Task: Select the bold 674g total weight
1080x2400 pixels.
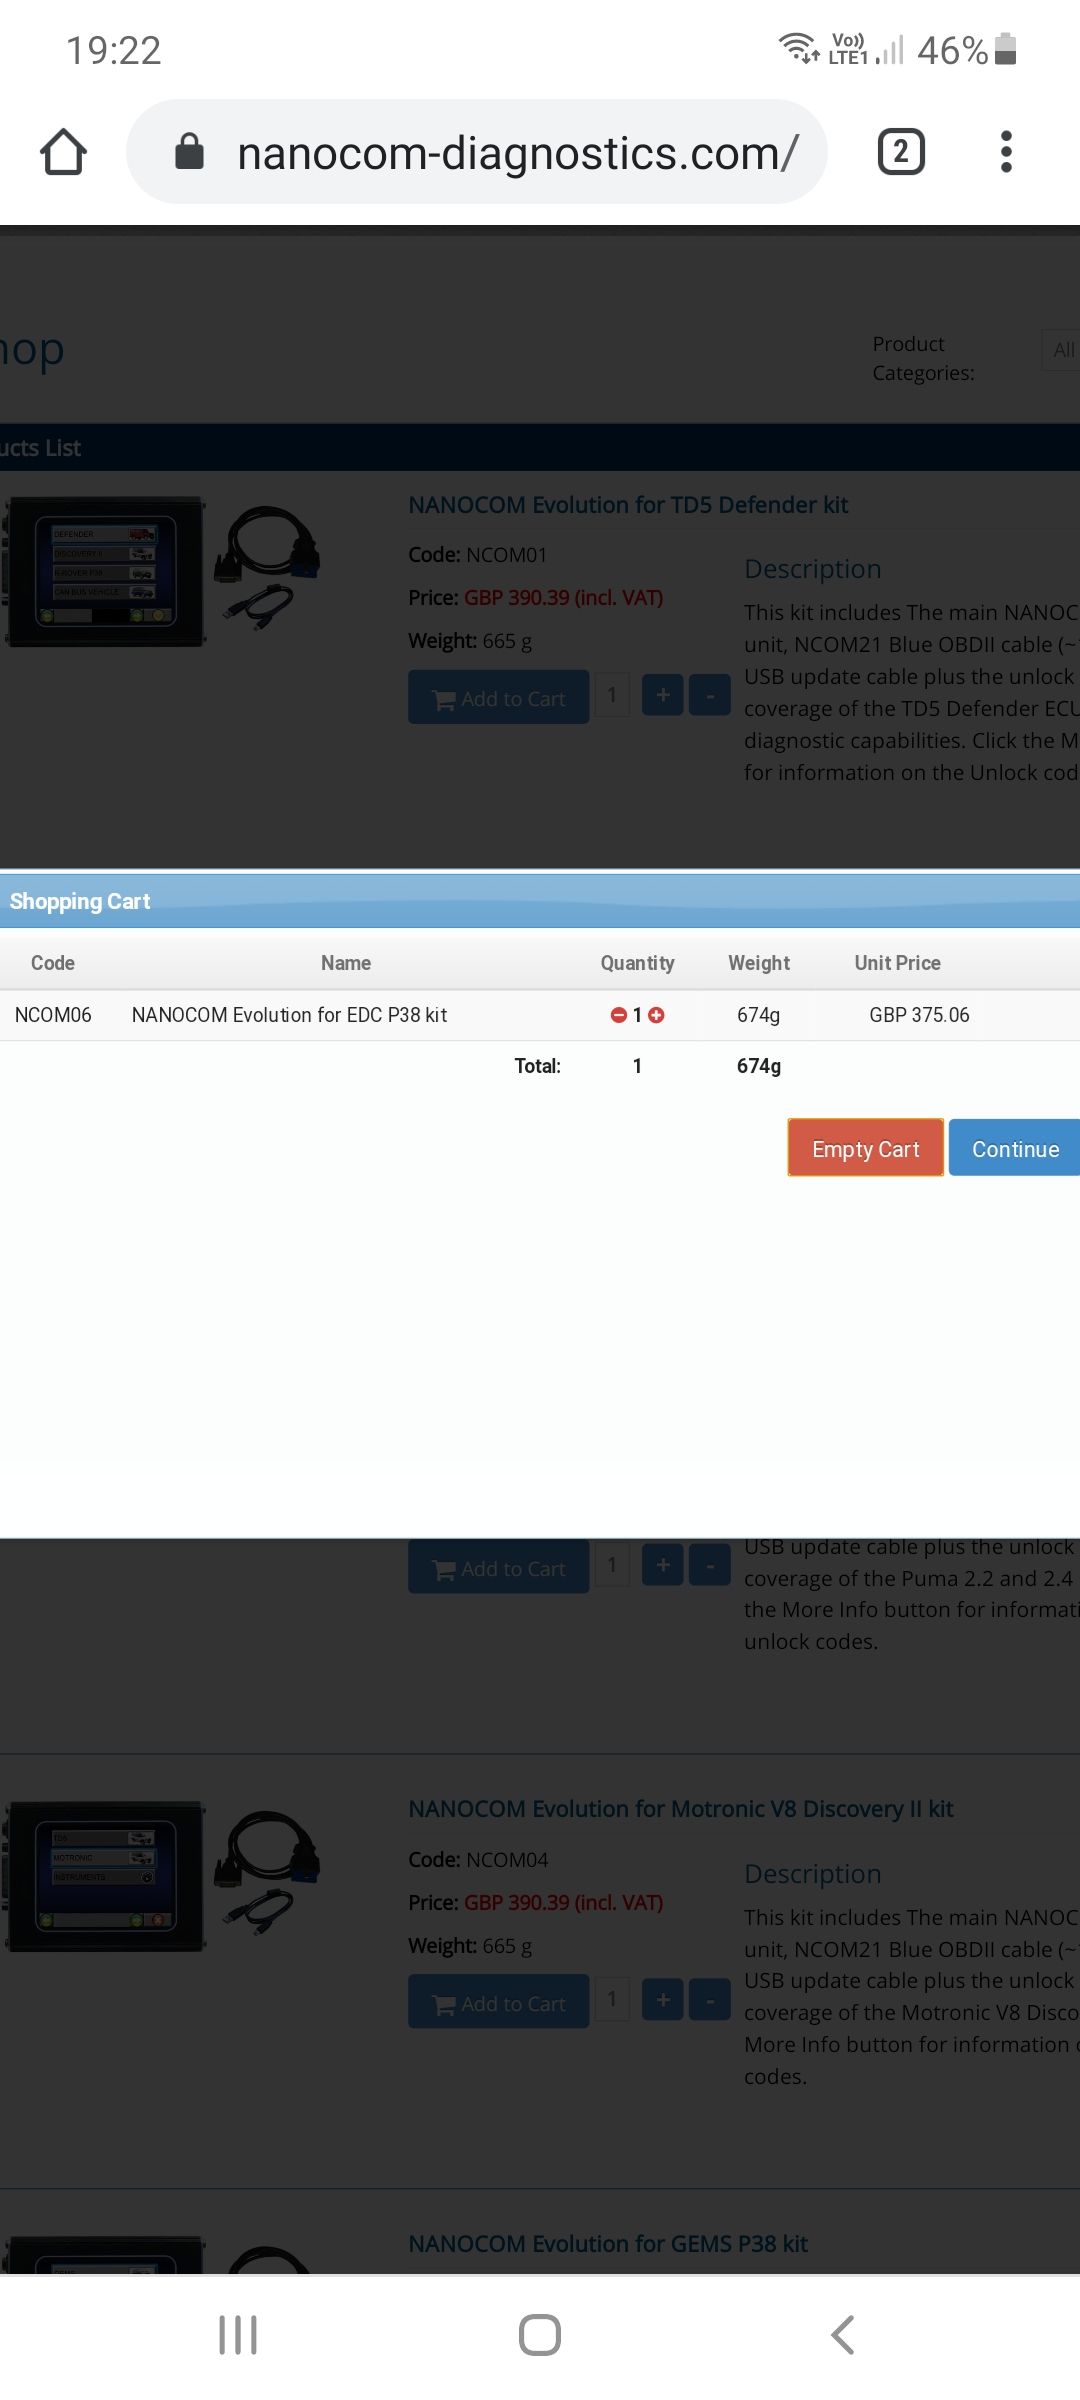Action: click(x=759, y=1066)
